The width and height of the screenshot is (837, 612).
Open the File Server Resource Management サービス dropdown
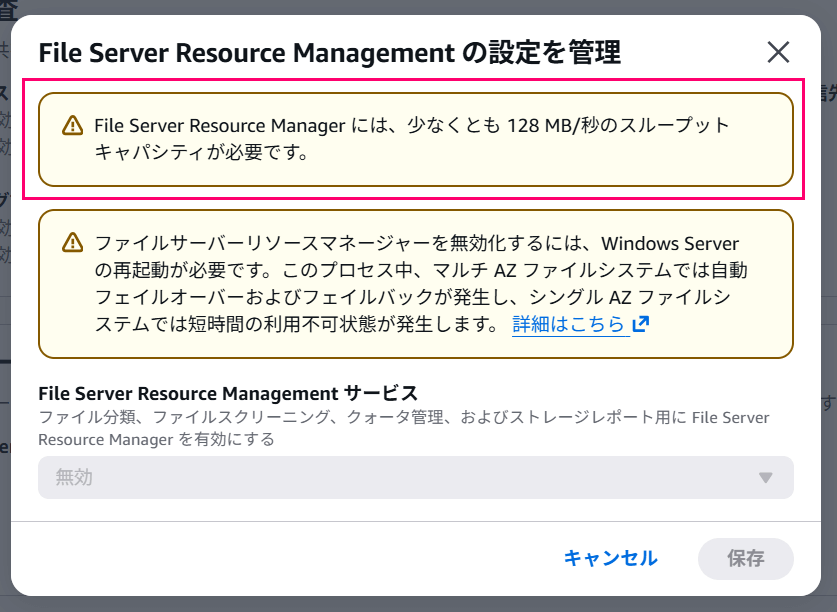415,478
